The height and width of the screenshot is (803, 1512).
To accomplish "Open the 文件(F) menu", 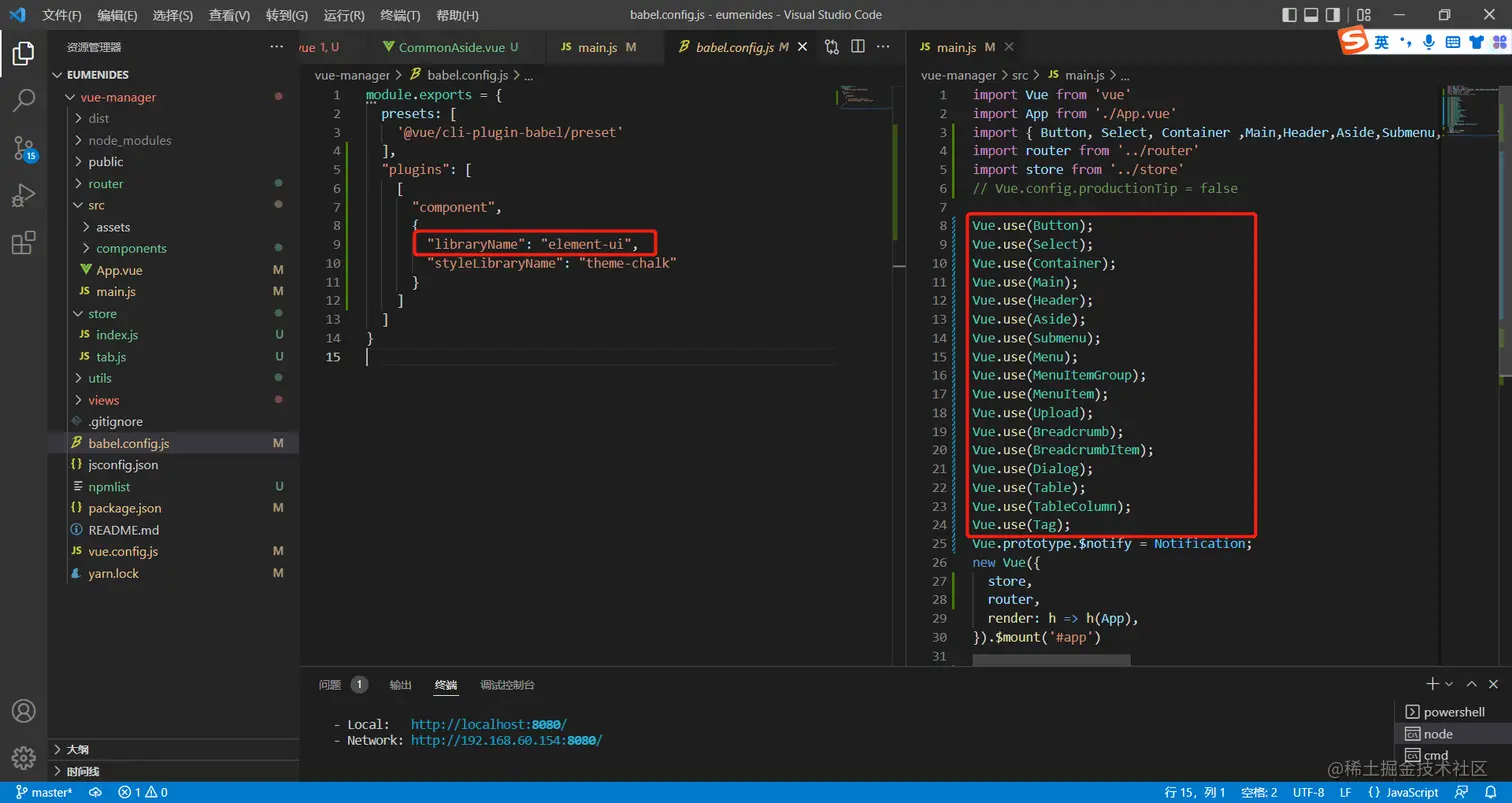I will click(62, 16).
